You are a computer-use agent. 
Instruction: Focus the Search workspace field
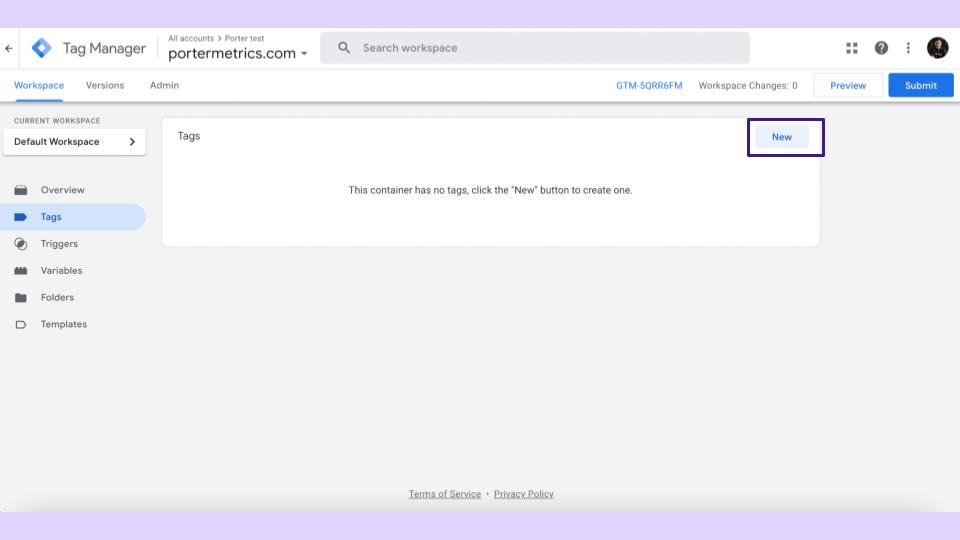(534, 48)
